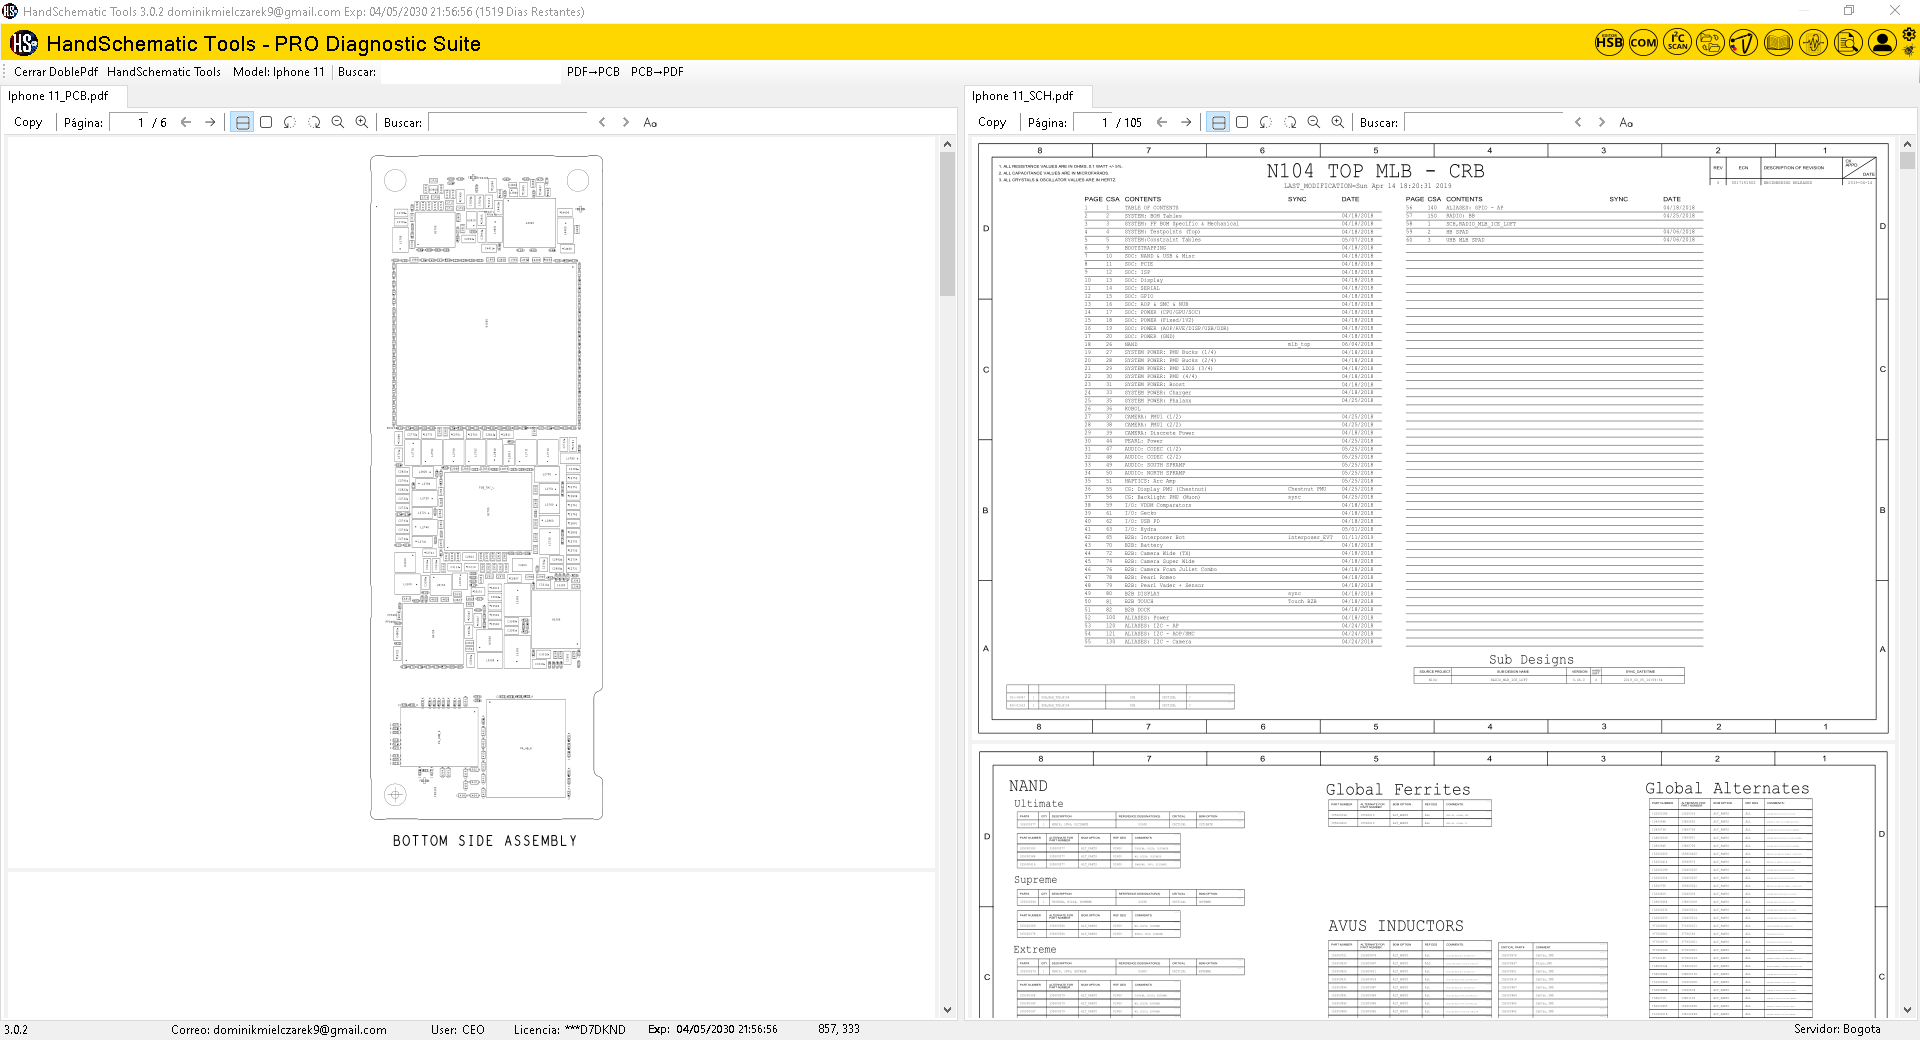The image size is (1920, 1040).
Task: Open the HSB Editor tool
Action: pos(1609,43)
